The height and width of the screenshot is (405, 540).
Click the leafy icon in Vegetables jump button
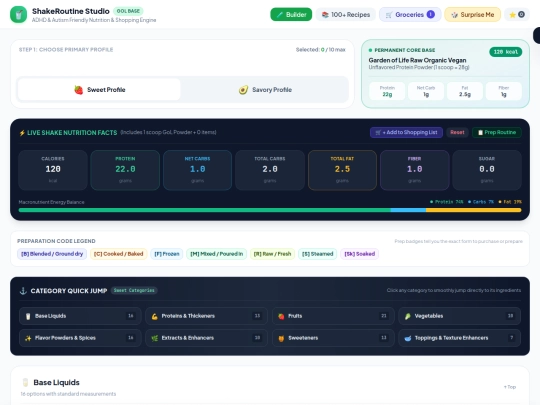[x=408, y=316]
